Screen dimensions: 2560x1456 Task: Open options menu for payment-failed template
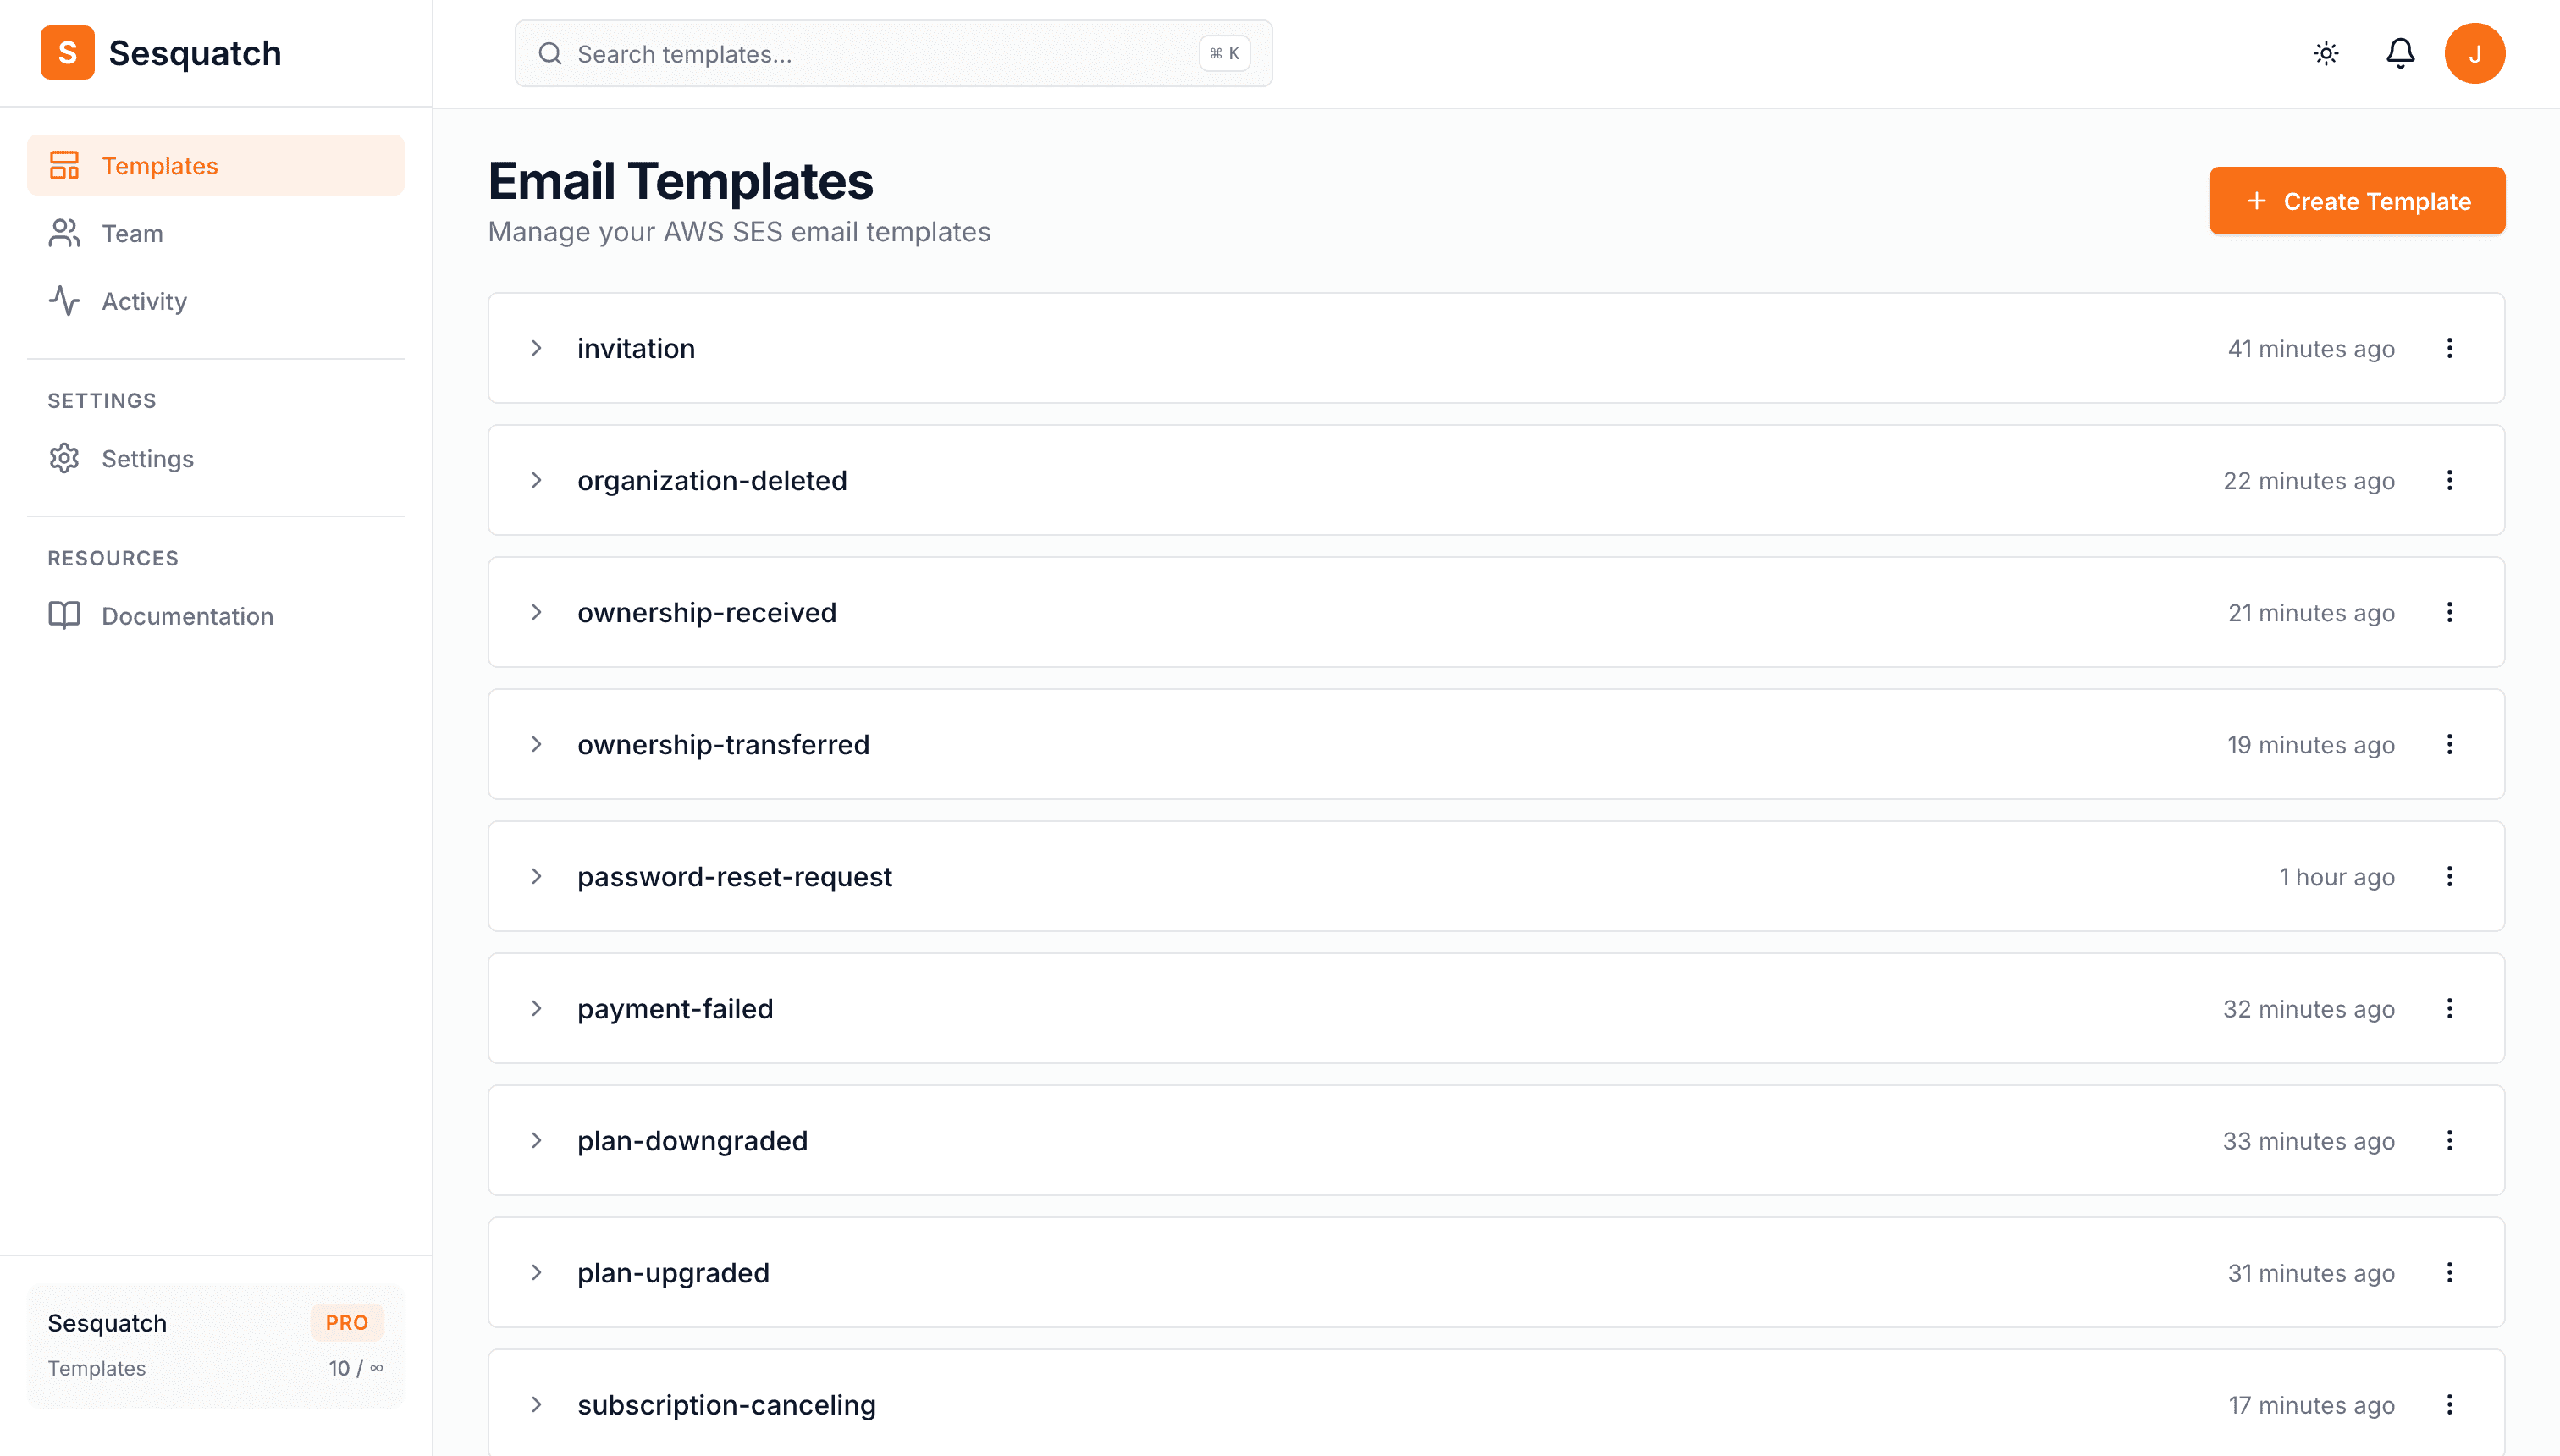point(2451,1008)
